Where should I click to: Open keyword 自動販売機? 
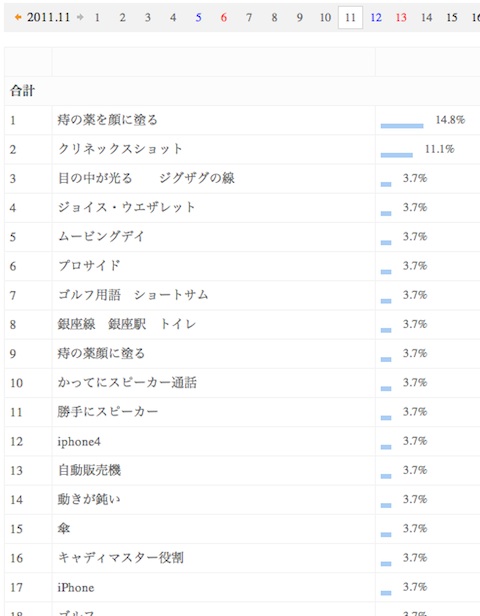tap(89, 470)
